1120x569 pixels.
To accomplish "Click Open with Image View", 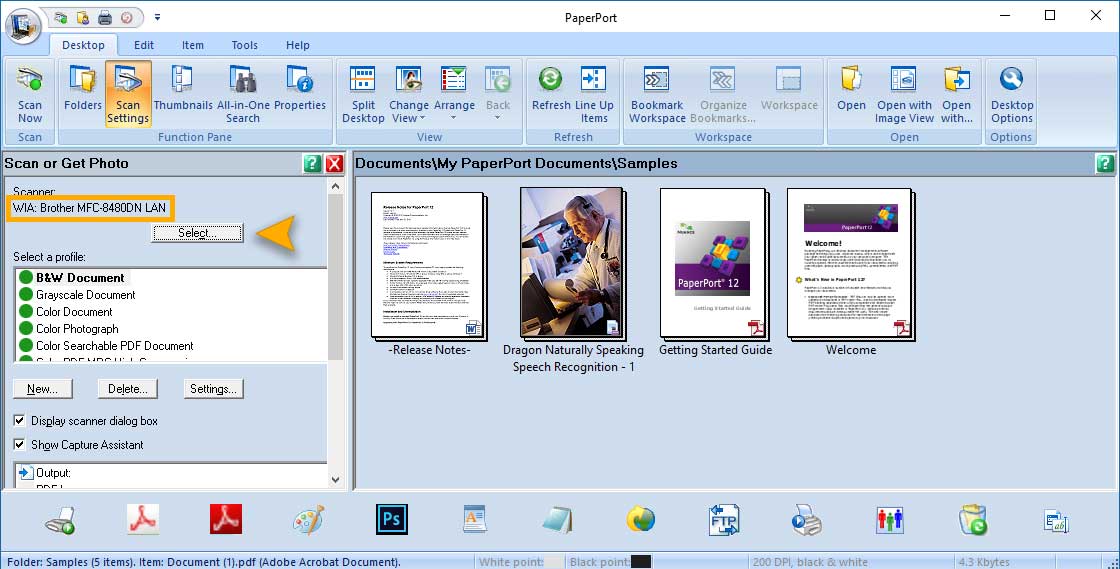I will (904, 94).
